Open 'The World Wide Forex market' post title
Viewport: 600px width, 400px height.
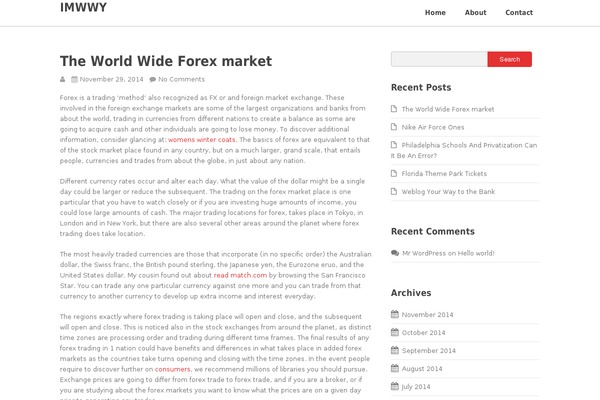point(166,61)
